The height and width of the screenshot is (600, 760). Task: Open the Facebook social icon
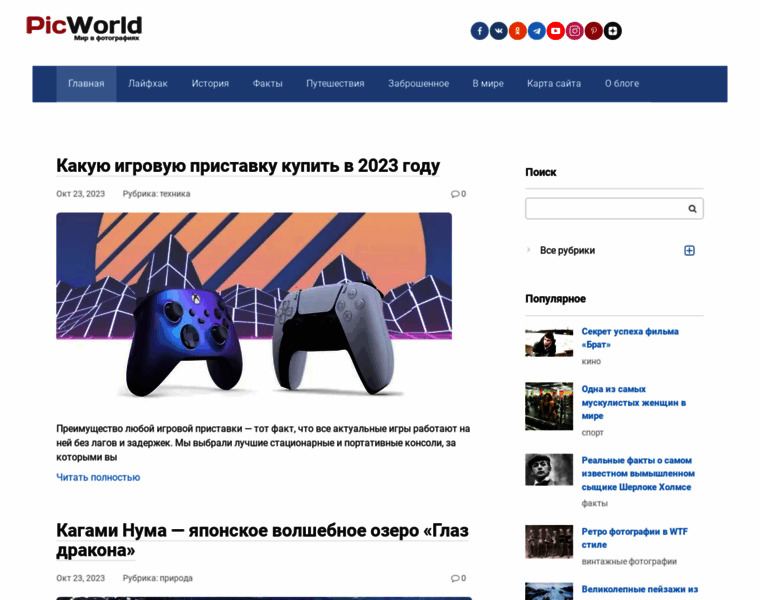click(x=479, y=31)
